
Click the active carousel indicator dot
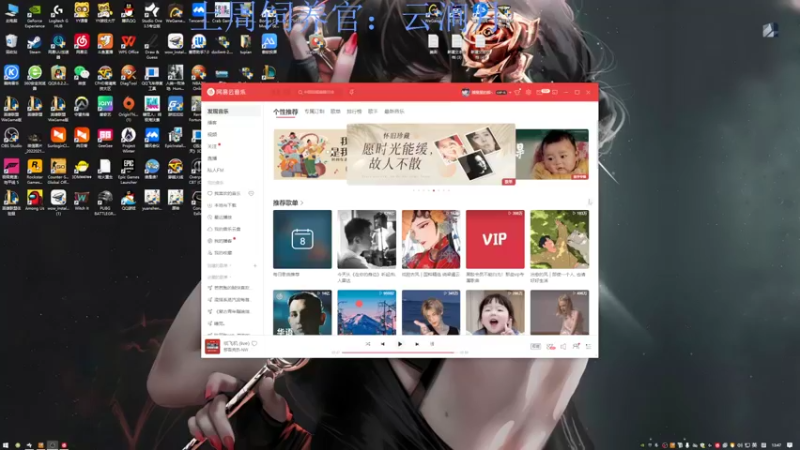434,190
